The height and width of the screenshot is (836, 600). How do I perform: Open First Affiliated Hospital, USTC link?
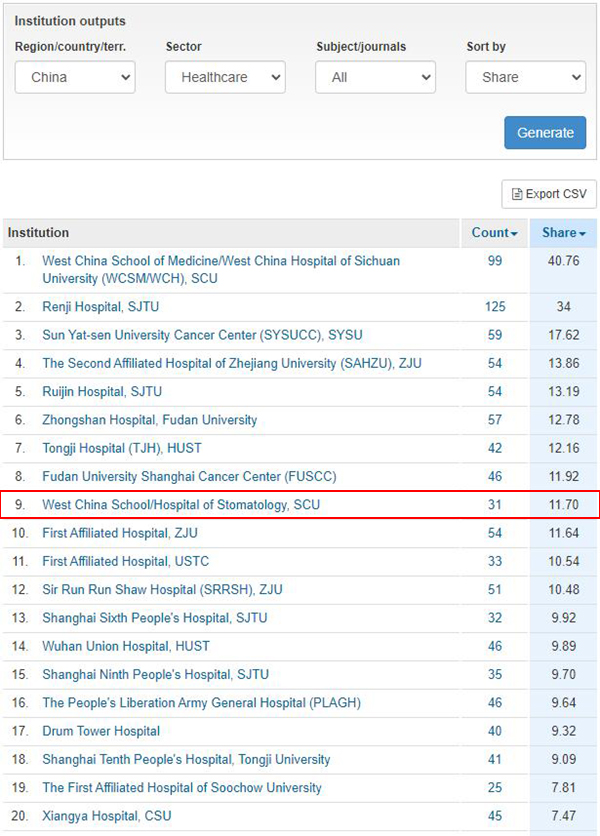click(x=126, y=561)
